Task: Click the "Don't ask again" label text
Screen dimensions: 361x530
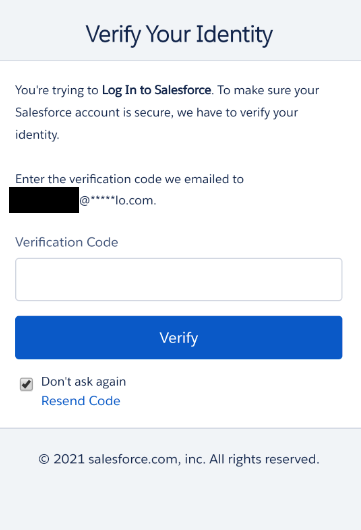Action: [x=83, y=382]
